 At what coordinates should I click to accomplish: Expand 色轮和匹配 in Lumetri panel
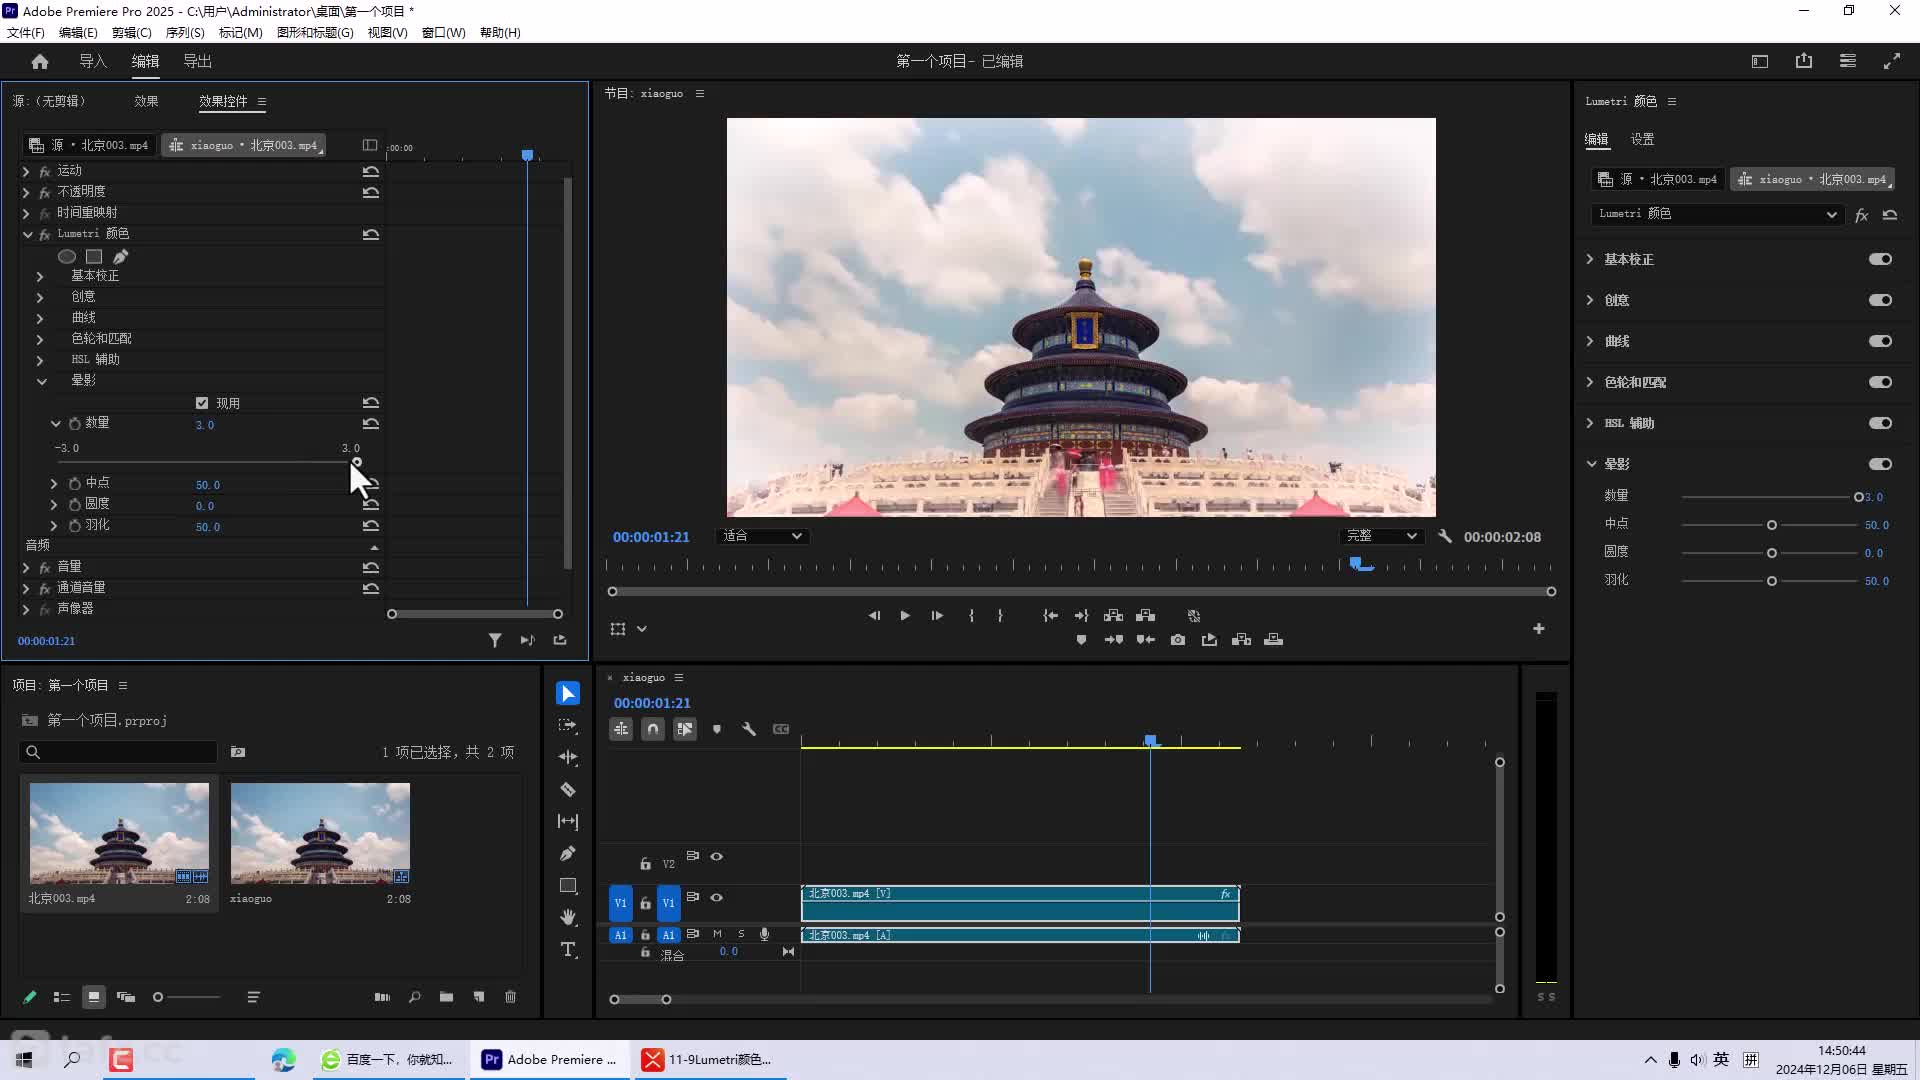click(1590, 382)
